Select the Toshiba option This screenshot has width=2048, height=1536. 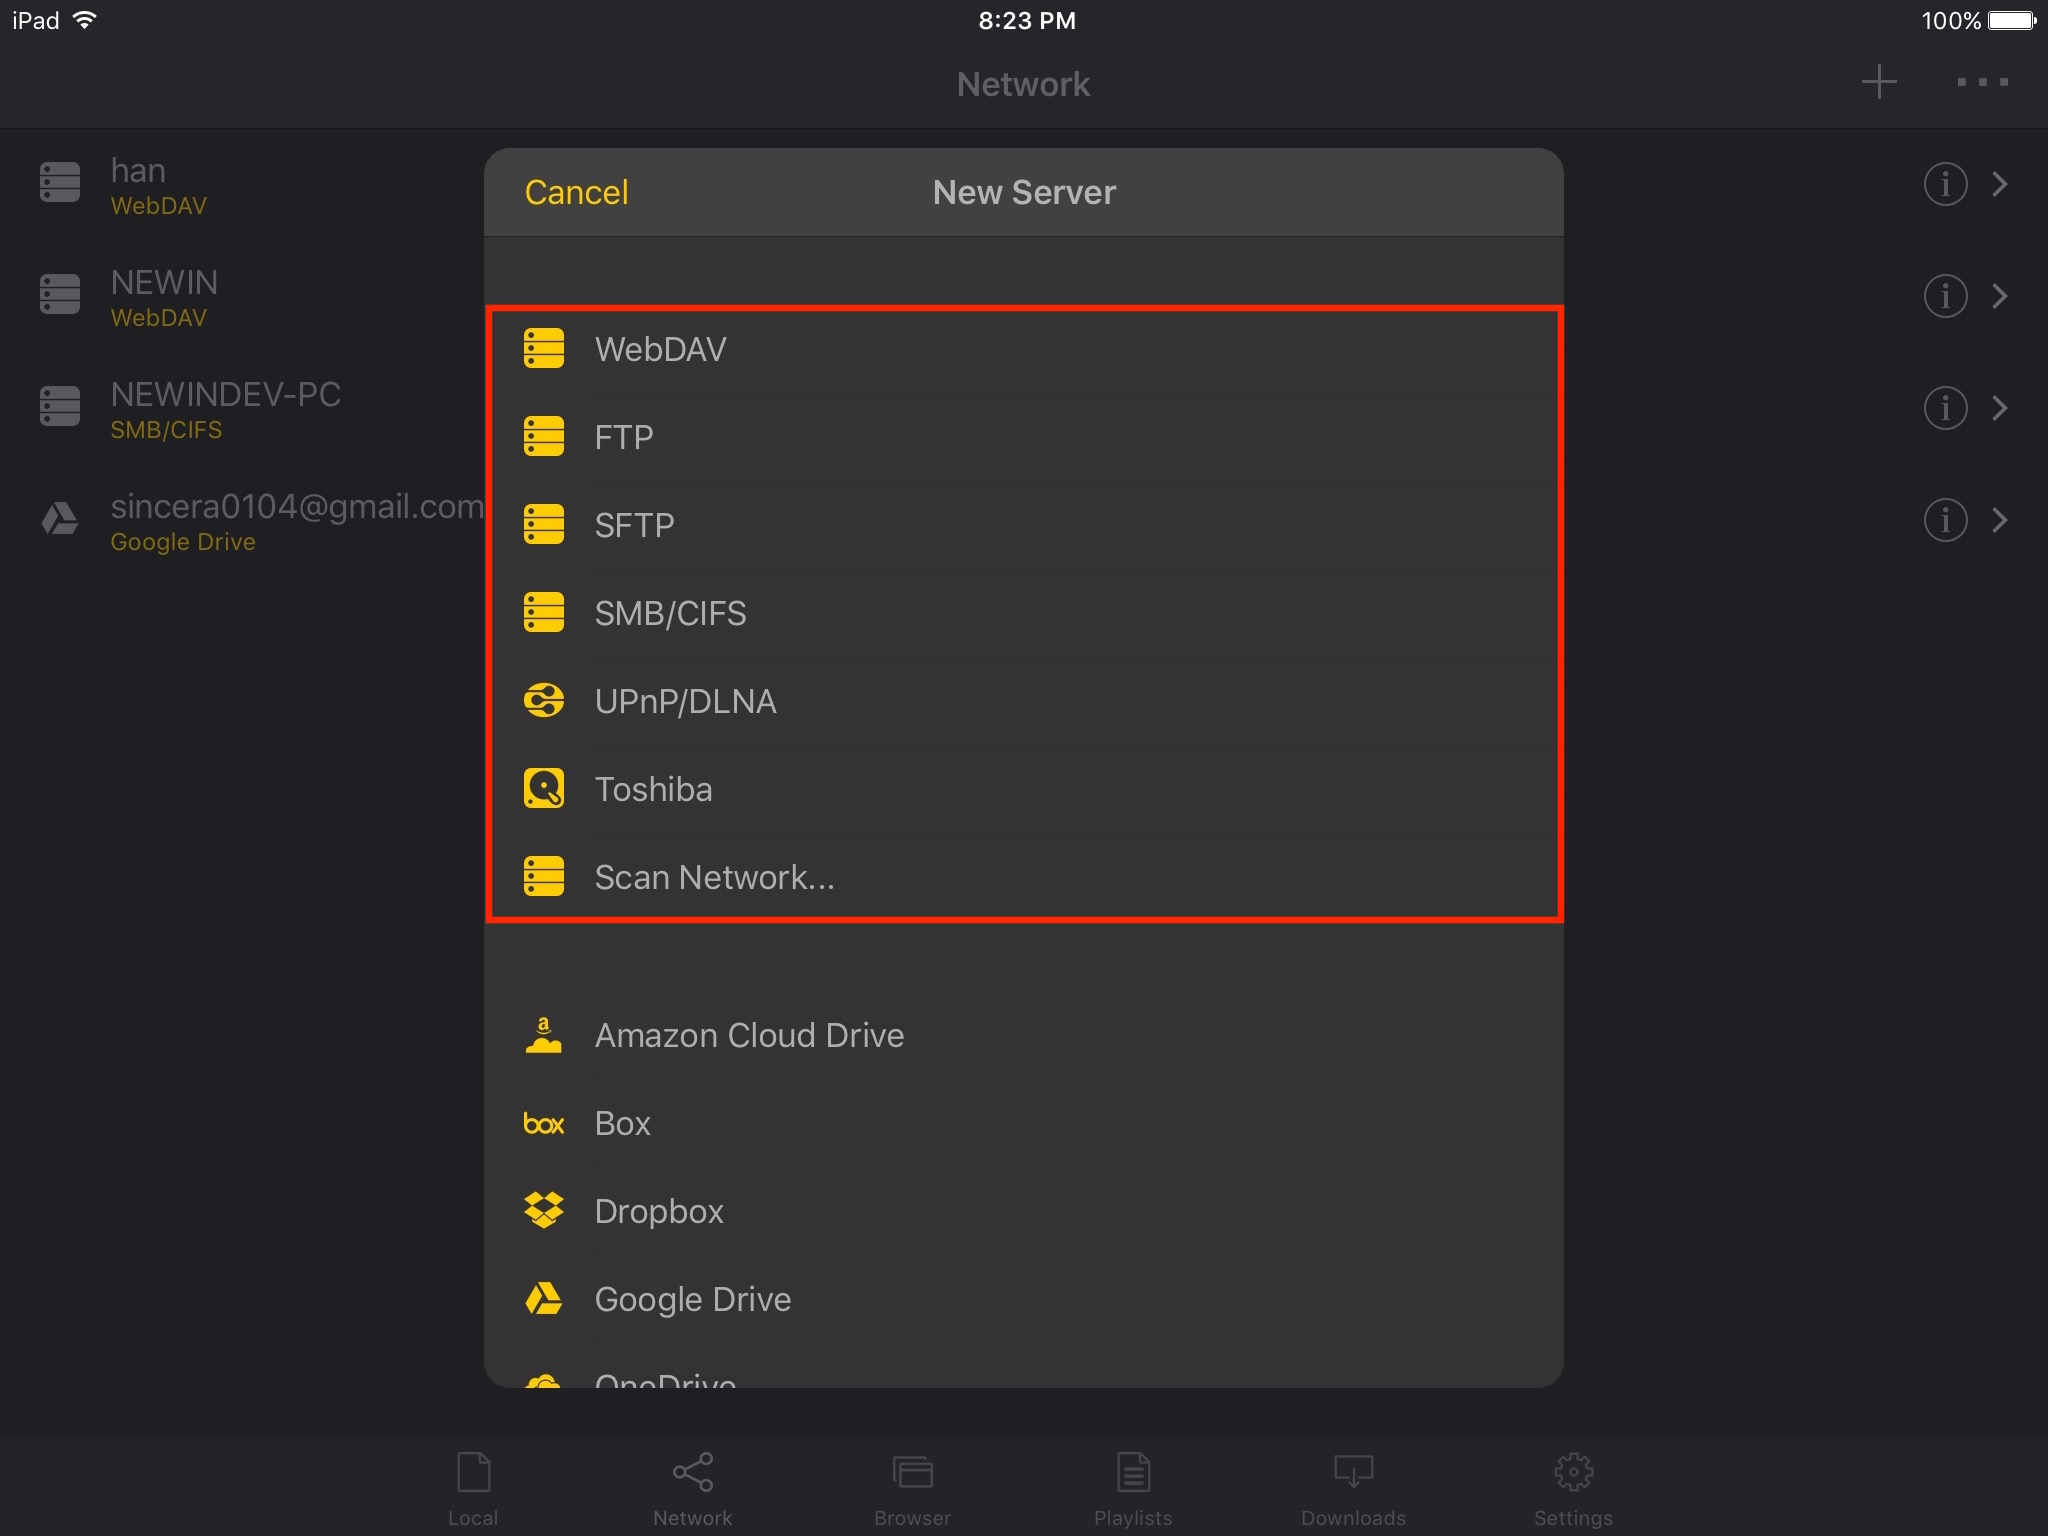[1024, 789]
